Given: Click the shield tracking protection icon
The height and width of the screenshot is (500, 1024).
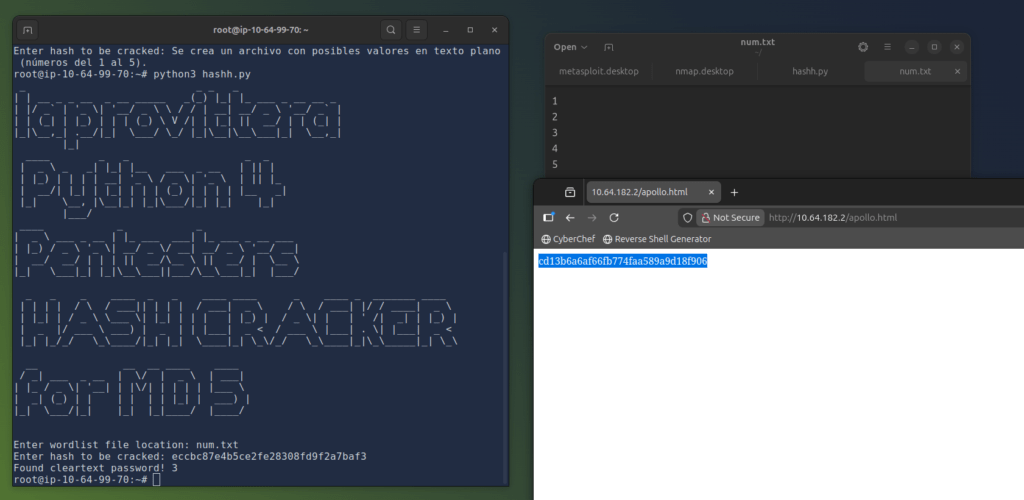Looking at the screenshot, I should [x=687, y=218].
